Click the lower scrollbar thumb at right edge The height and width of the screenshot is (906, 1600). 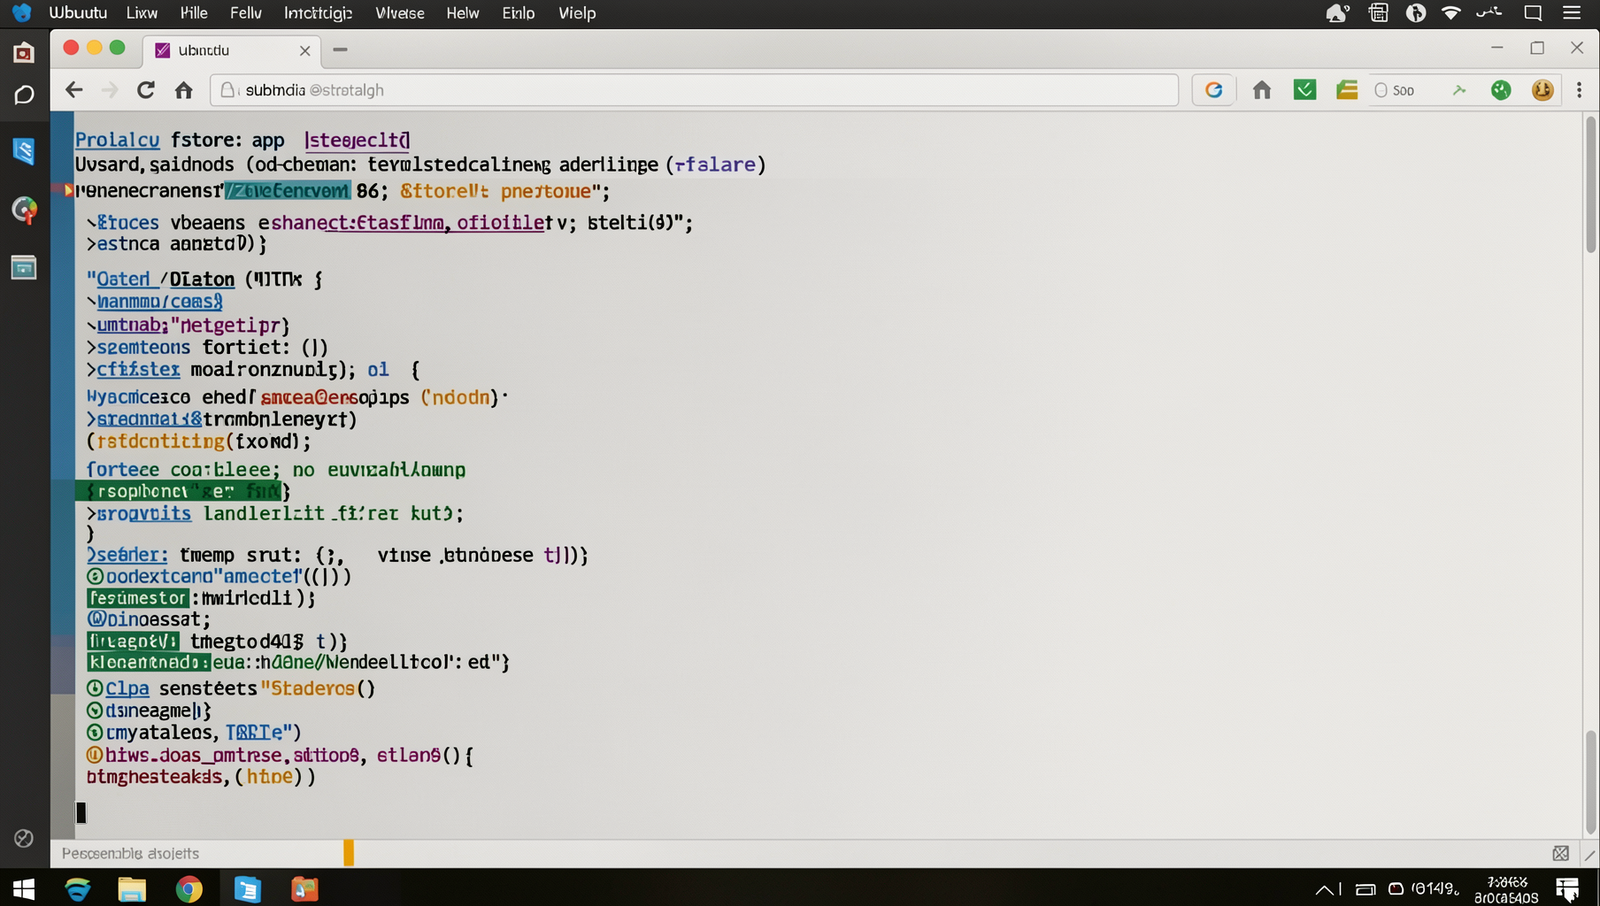click(x=1591, y=782)
